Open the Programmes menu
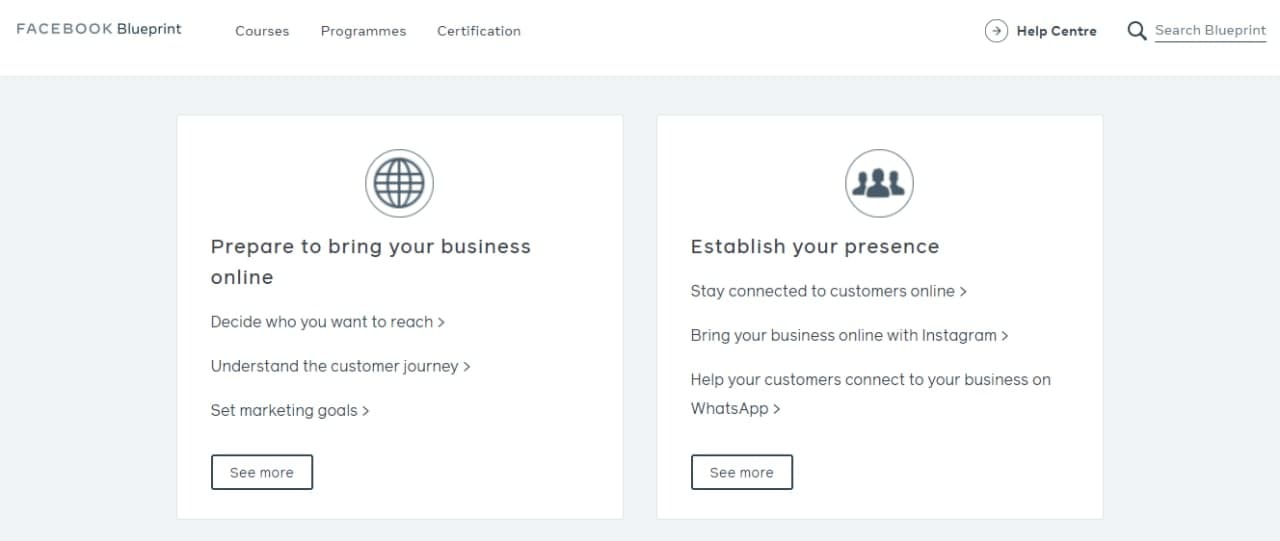This screenshot has height=541, width=1280. pyautogui.click(x=363, y=31)
